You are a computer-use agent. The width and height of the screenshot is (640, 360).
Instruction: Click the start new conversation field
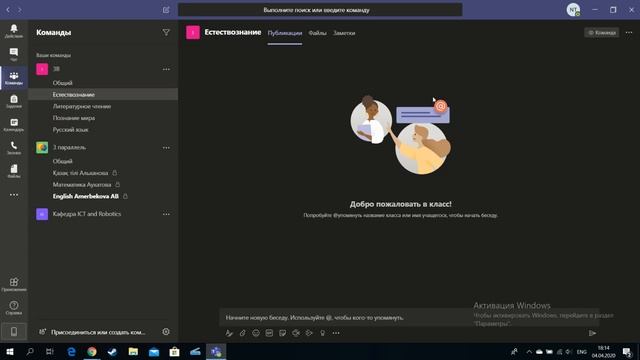409,318
